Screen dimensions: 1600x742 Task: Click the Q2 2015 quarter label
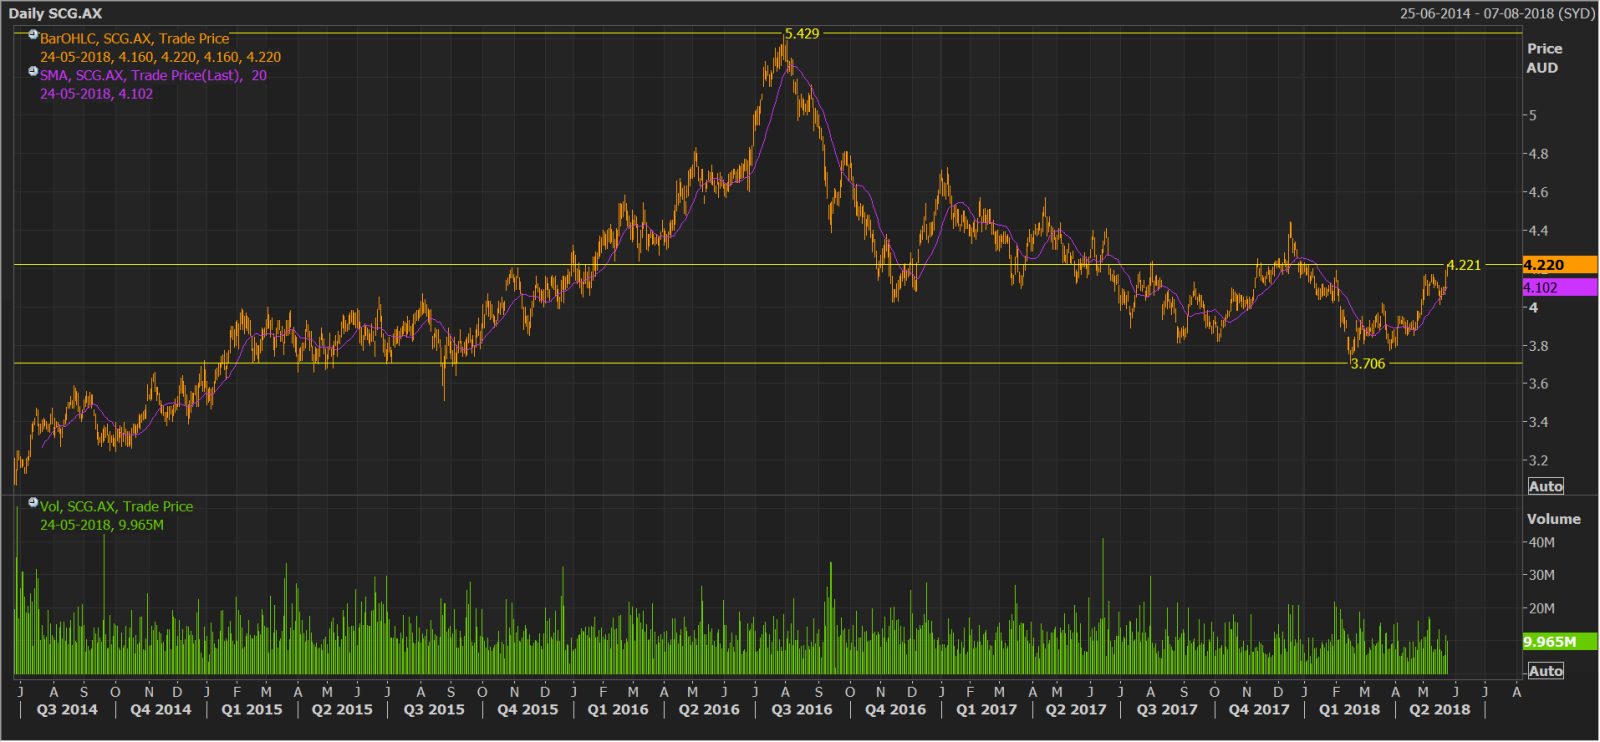[x=342, y=710]
